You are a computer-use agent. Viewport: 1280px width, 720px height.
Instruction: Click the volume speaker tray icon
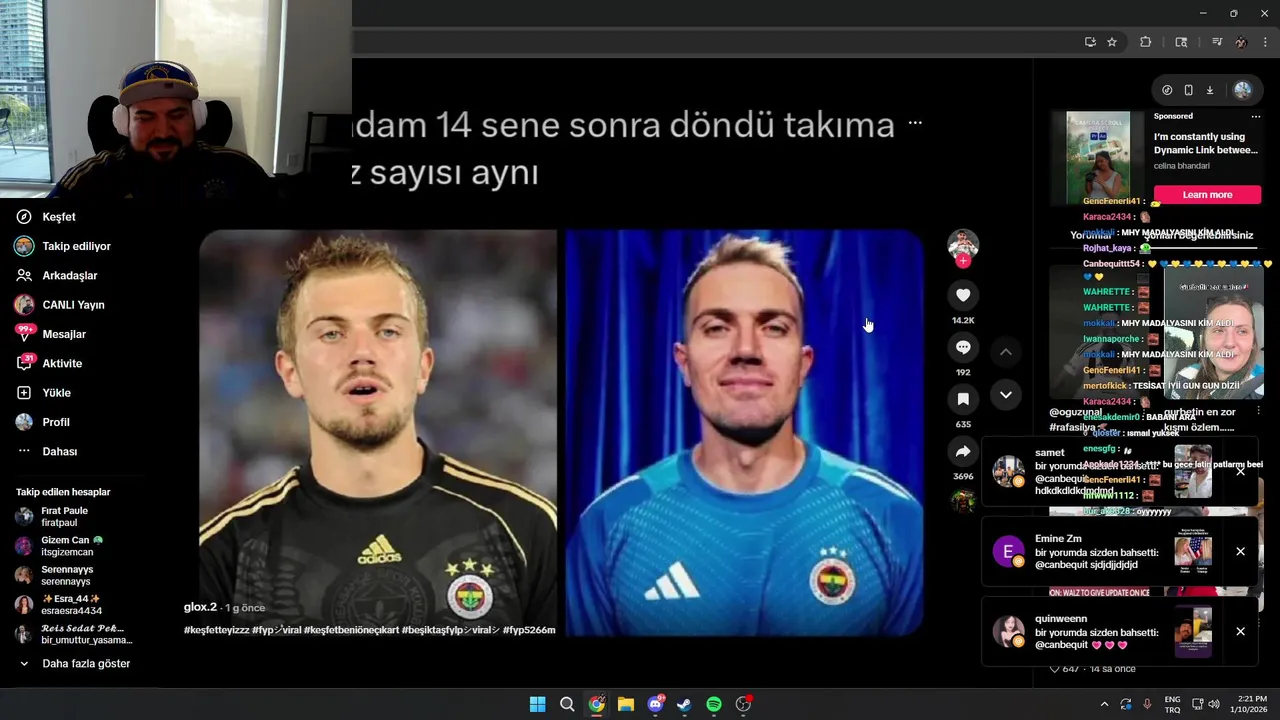point(1214,704)
